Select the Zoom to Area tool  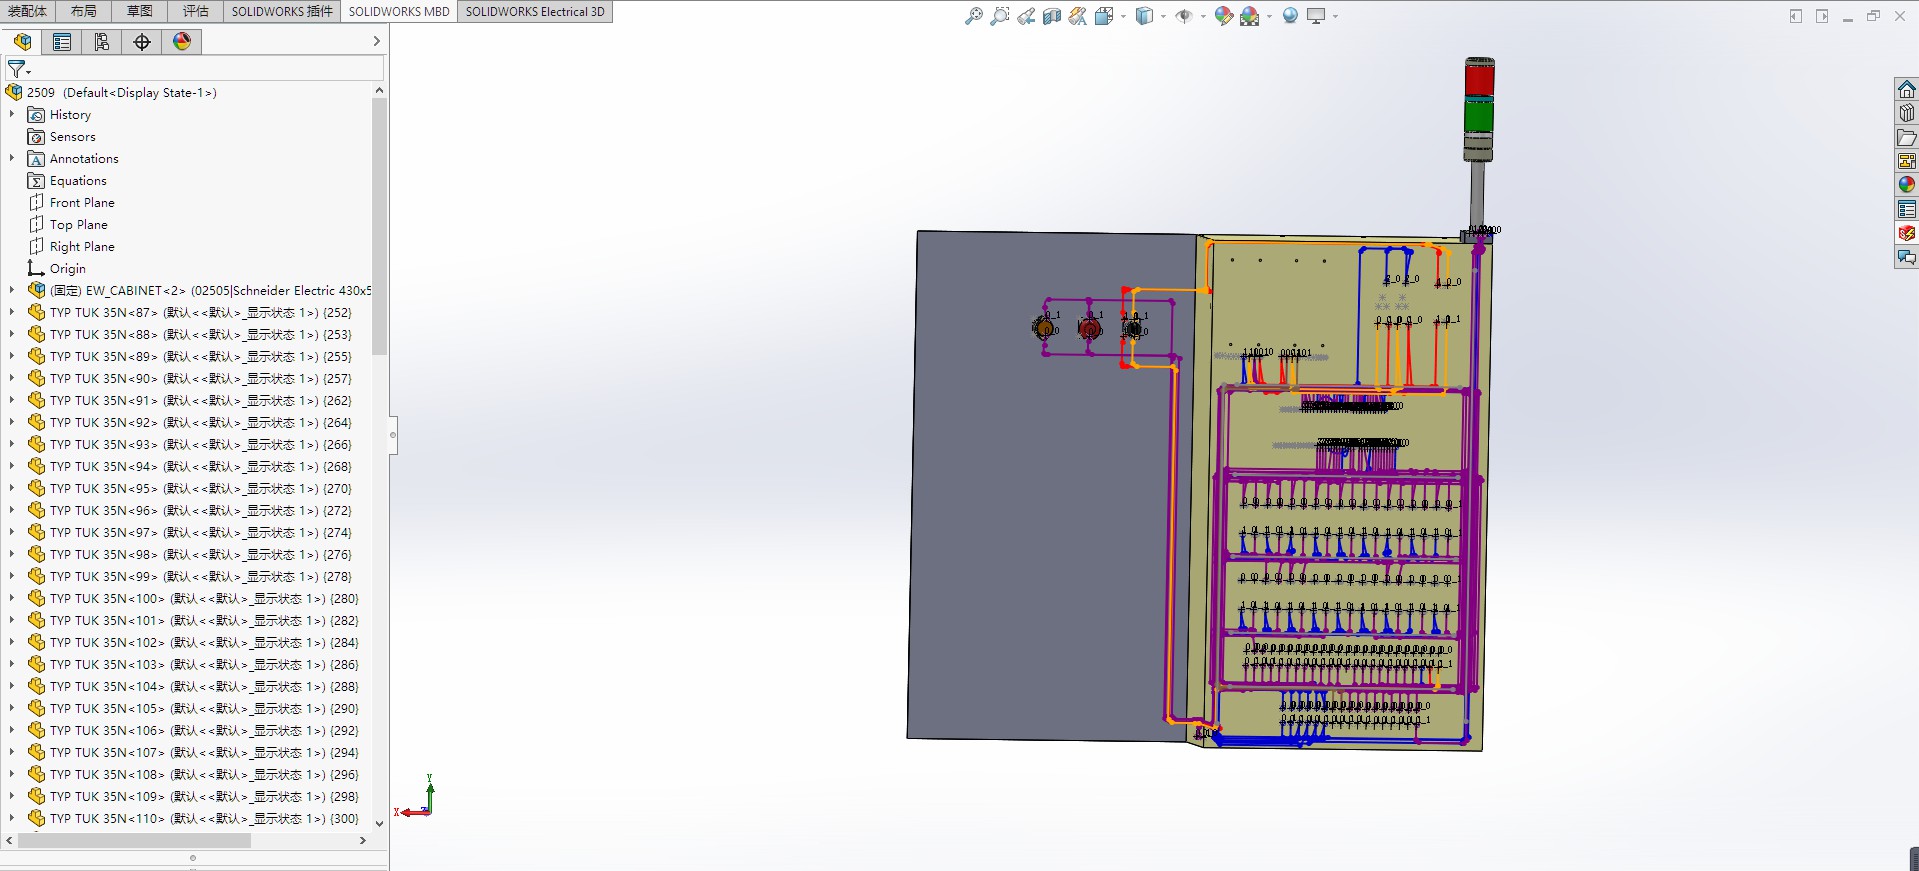point(999,16)
